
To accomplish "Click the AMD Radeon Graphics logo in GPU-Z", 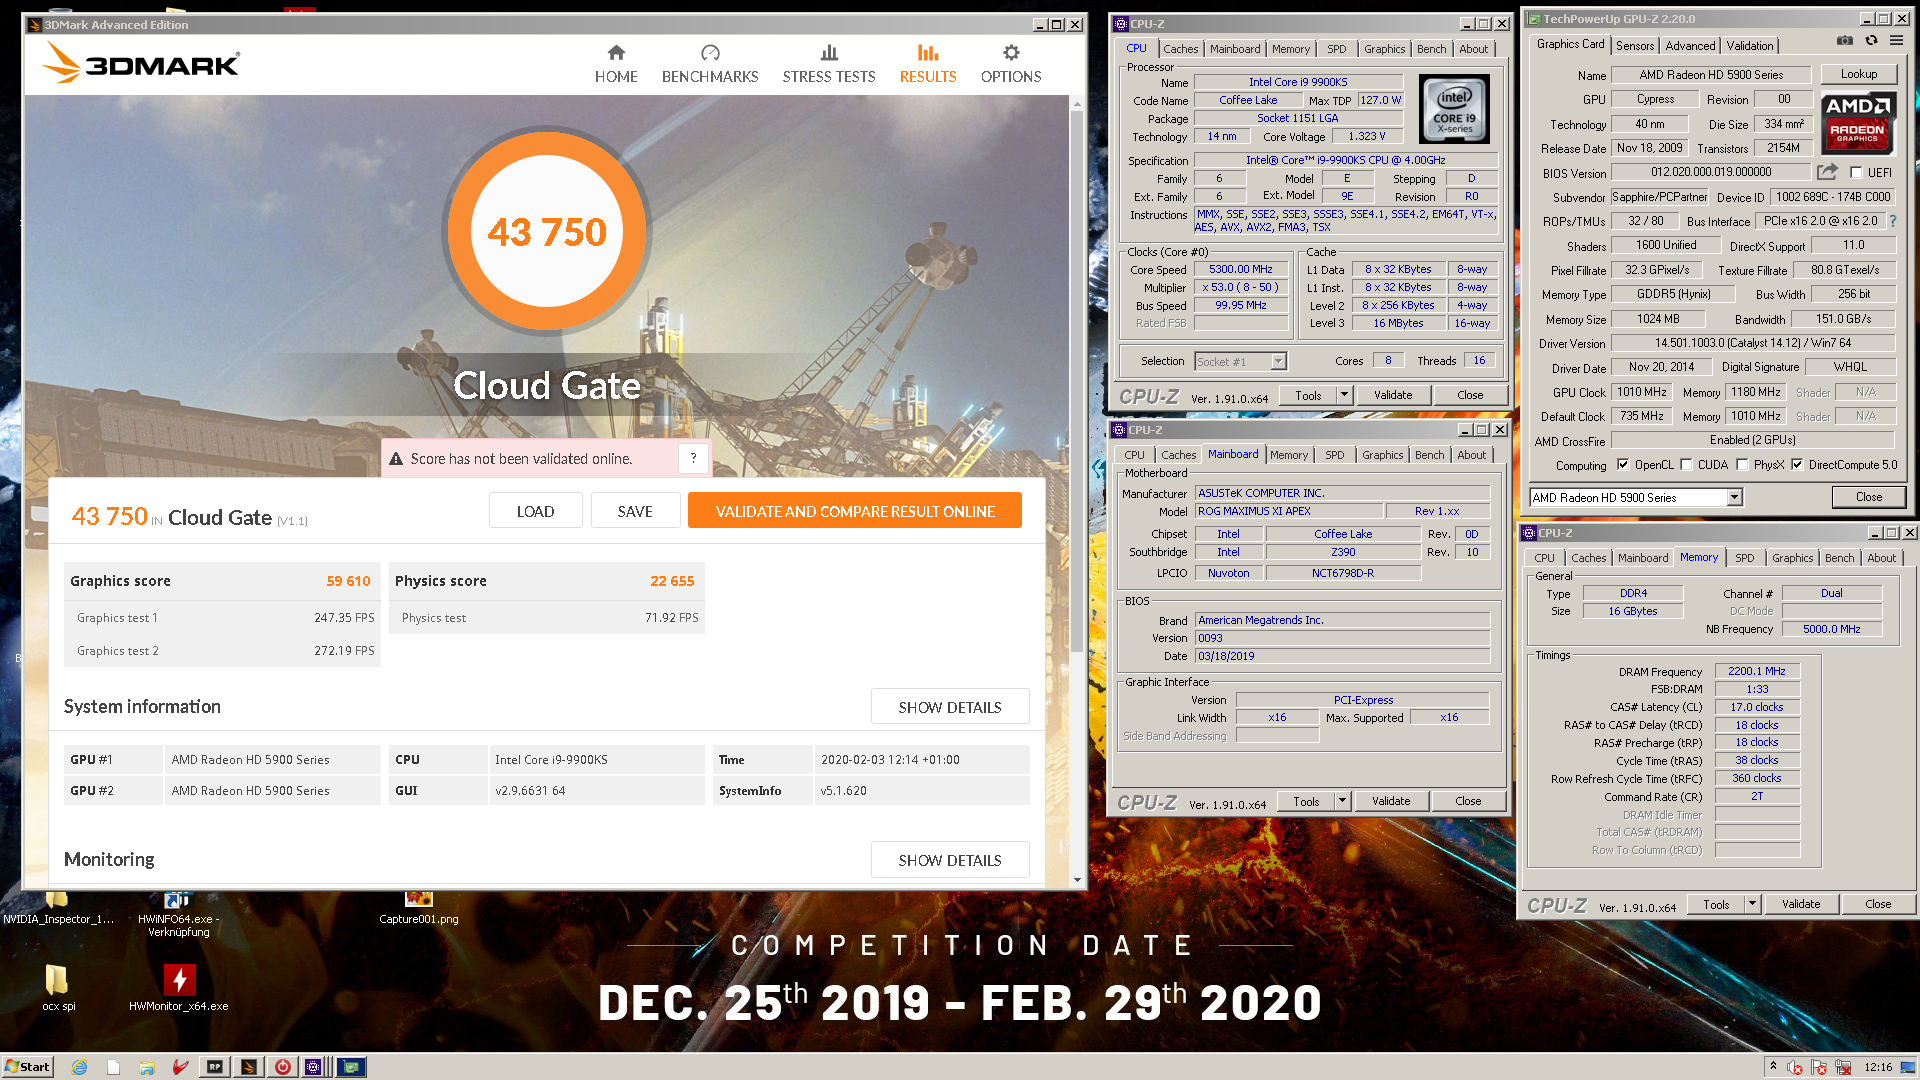I will coord(1857,123).
